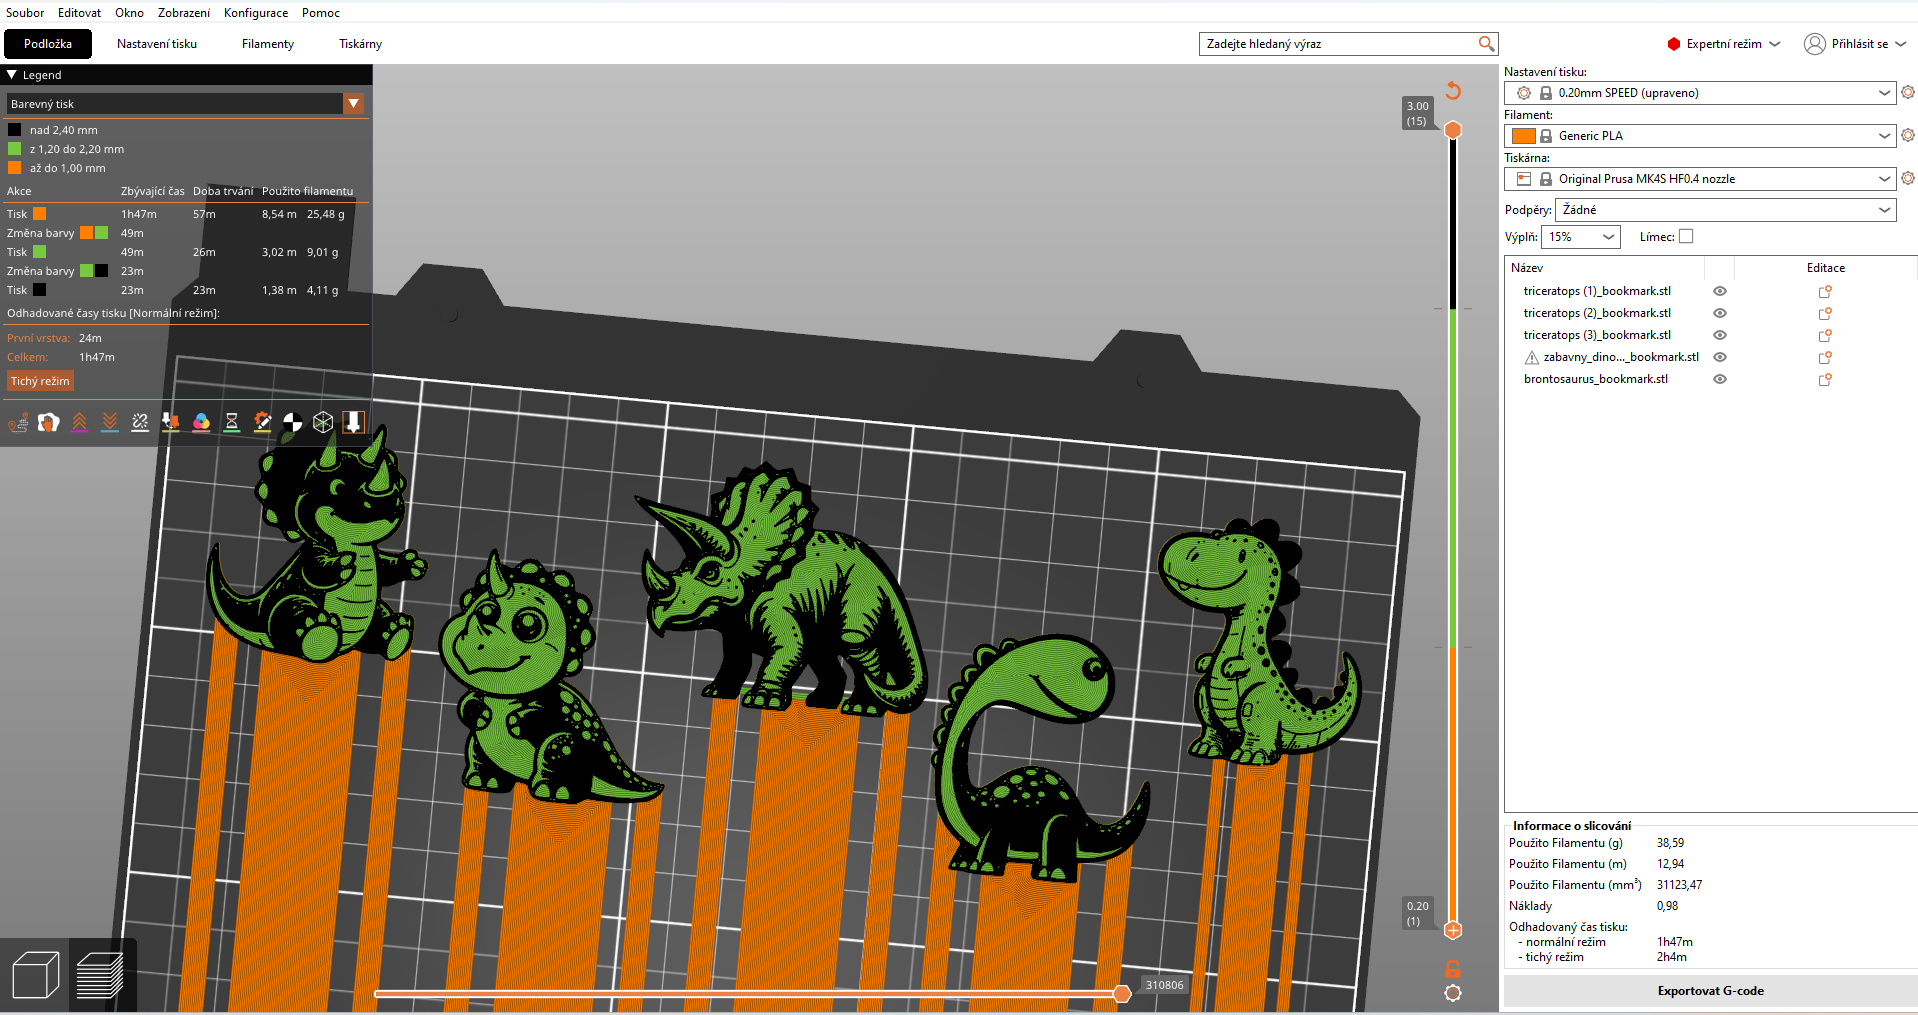Open the Generic PLA filament dropdown
1918x1015 pixels.
coord(1700,135)
